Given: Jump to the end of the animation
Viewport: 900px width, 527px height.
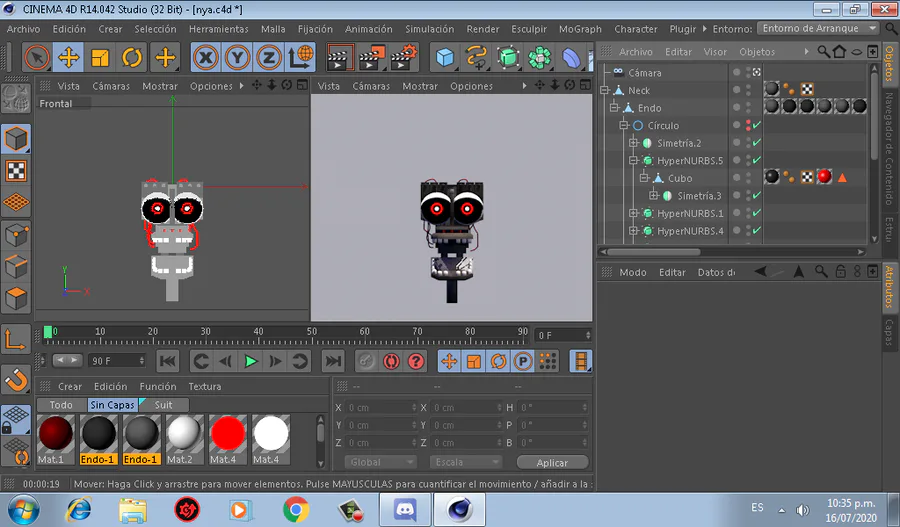Looking at the screenshot, I should (333, 361).
